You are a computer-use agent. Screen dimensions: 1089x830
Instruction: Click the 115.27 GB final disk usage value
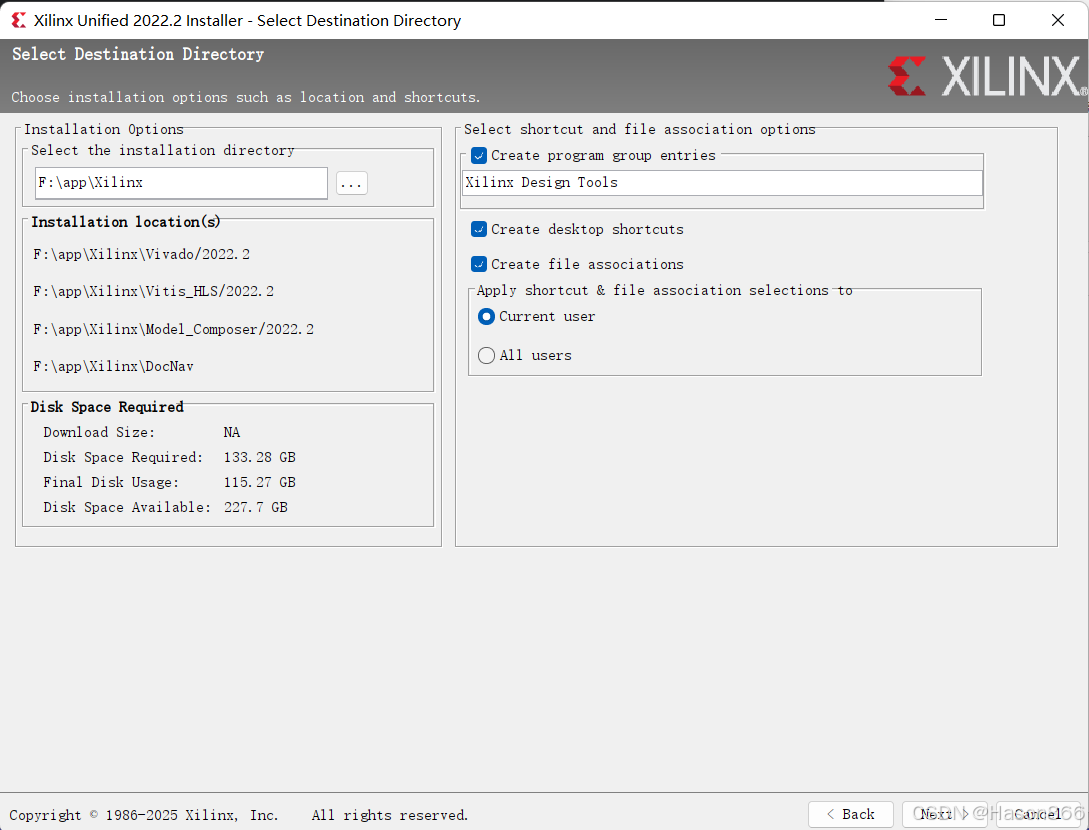click(x=260, y=483)
